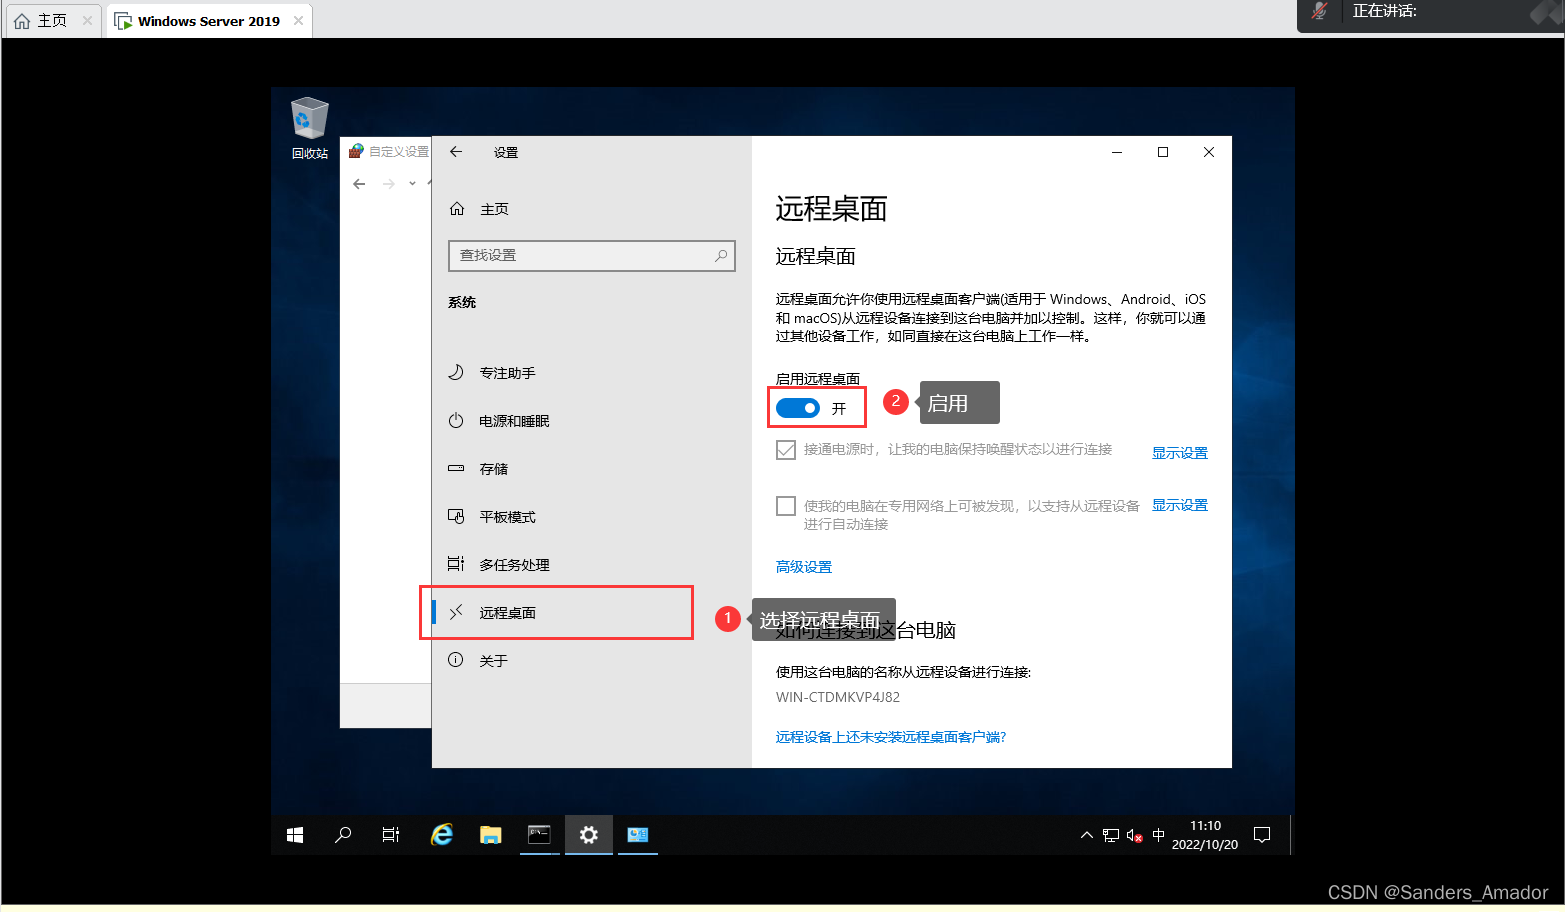Viewport: 1565px width, 912px height.
Task: Open history dropdown in 自定义设置 window
Action: (412, 184)
